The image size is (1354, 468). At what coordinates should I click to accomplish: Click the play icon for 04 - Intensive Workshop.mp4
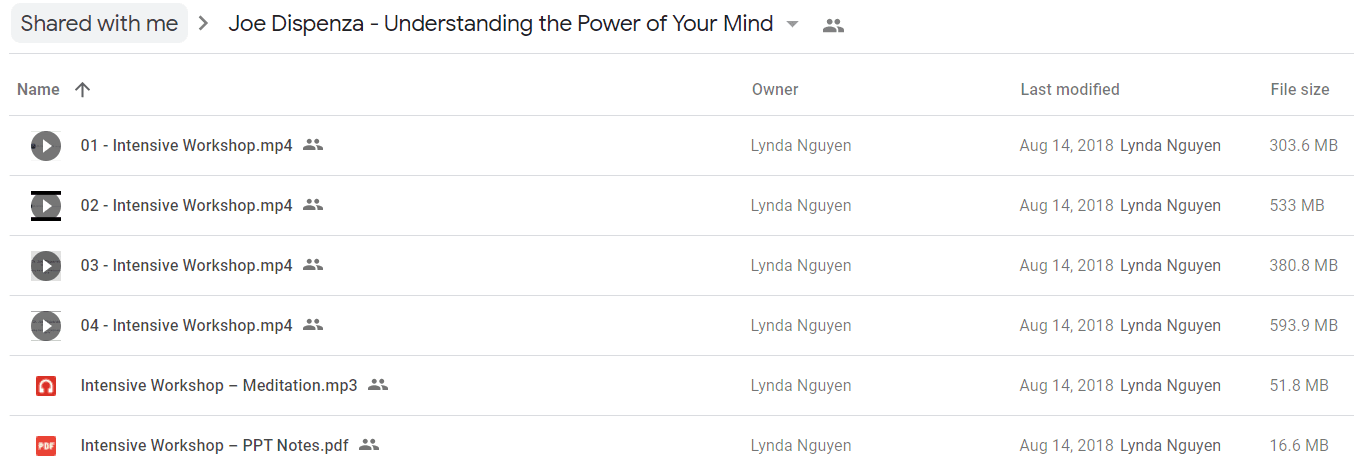point(46,326)
